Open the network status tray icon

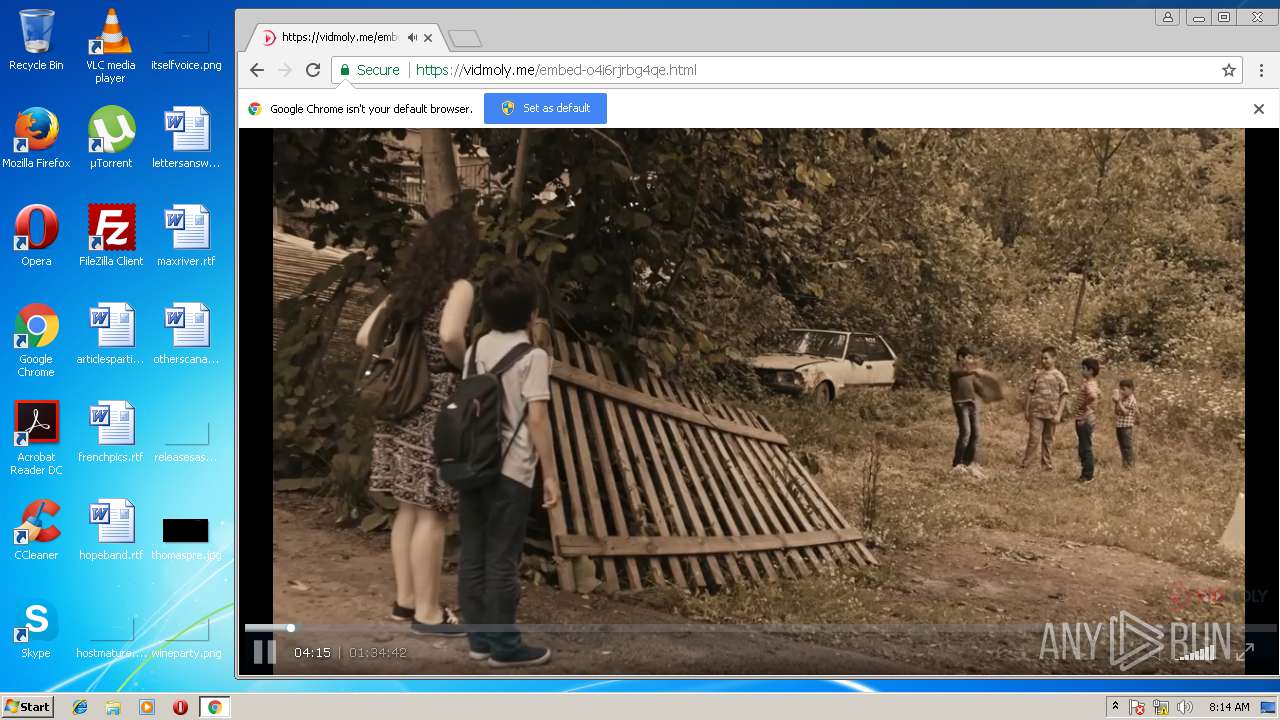1161,707
